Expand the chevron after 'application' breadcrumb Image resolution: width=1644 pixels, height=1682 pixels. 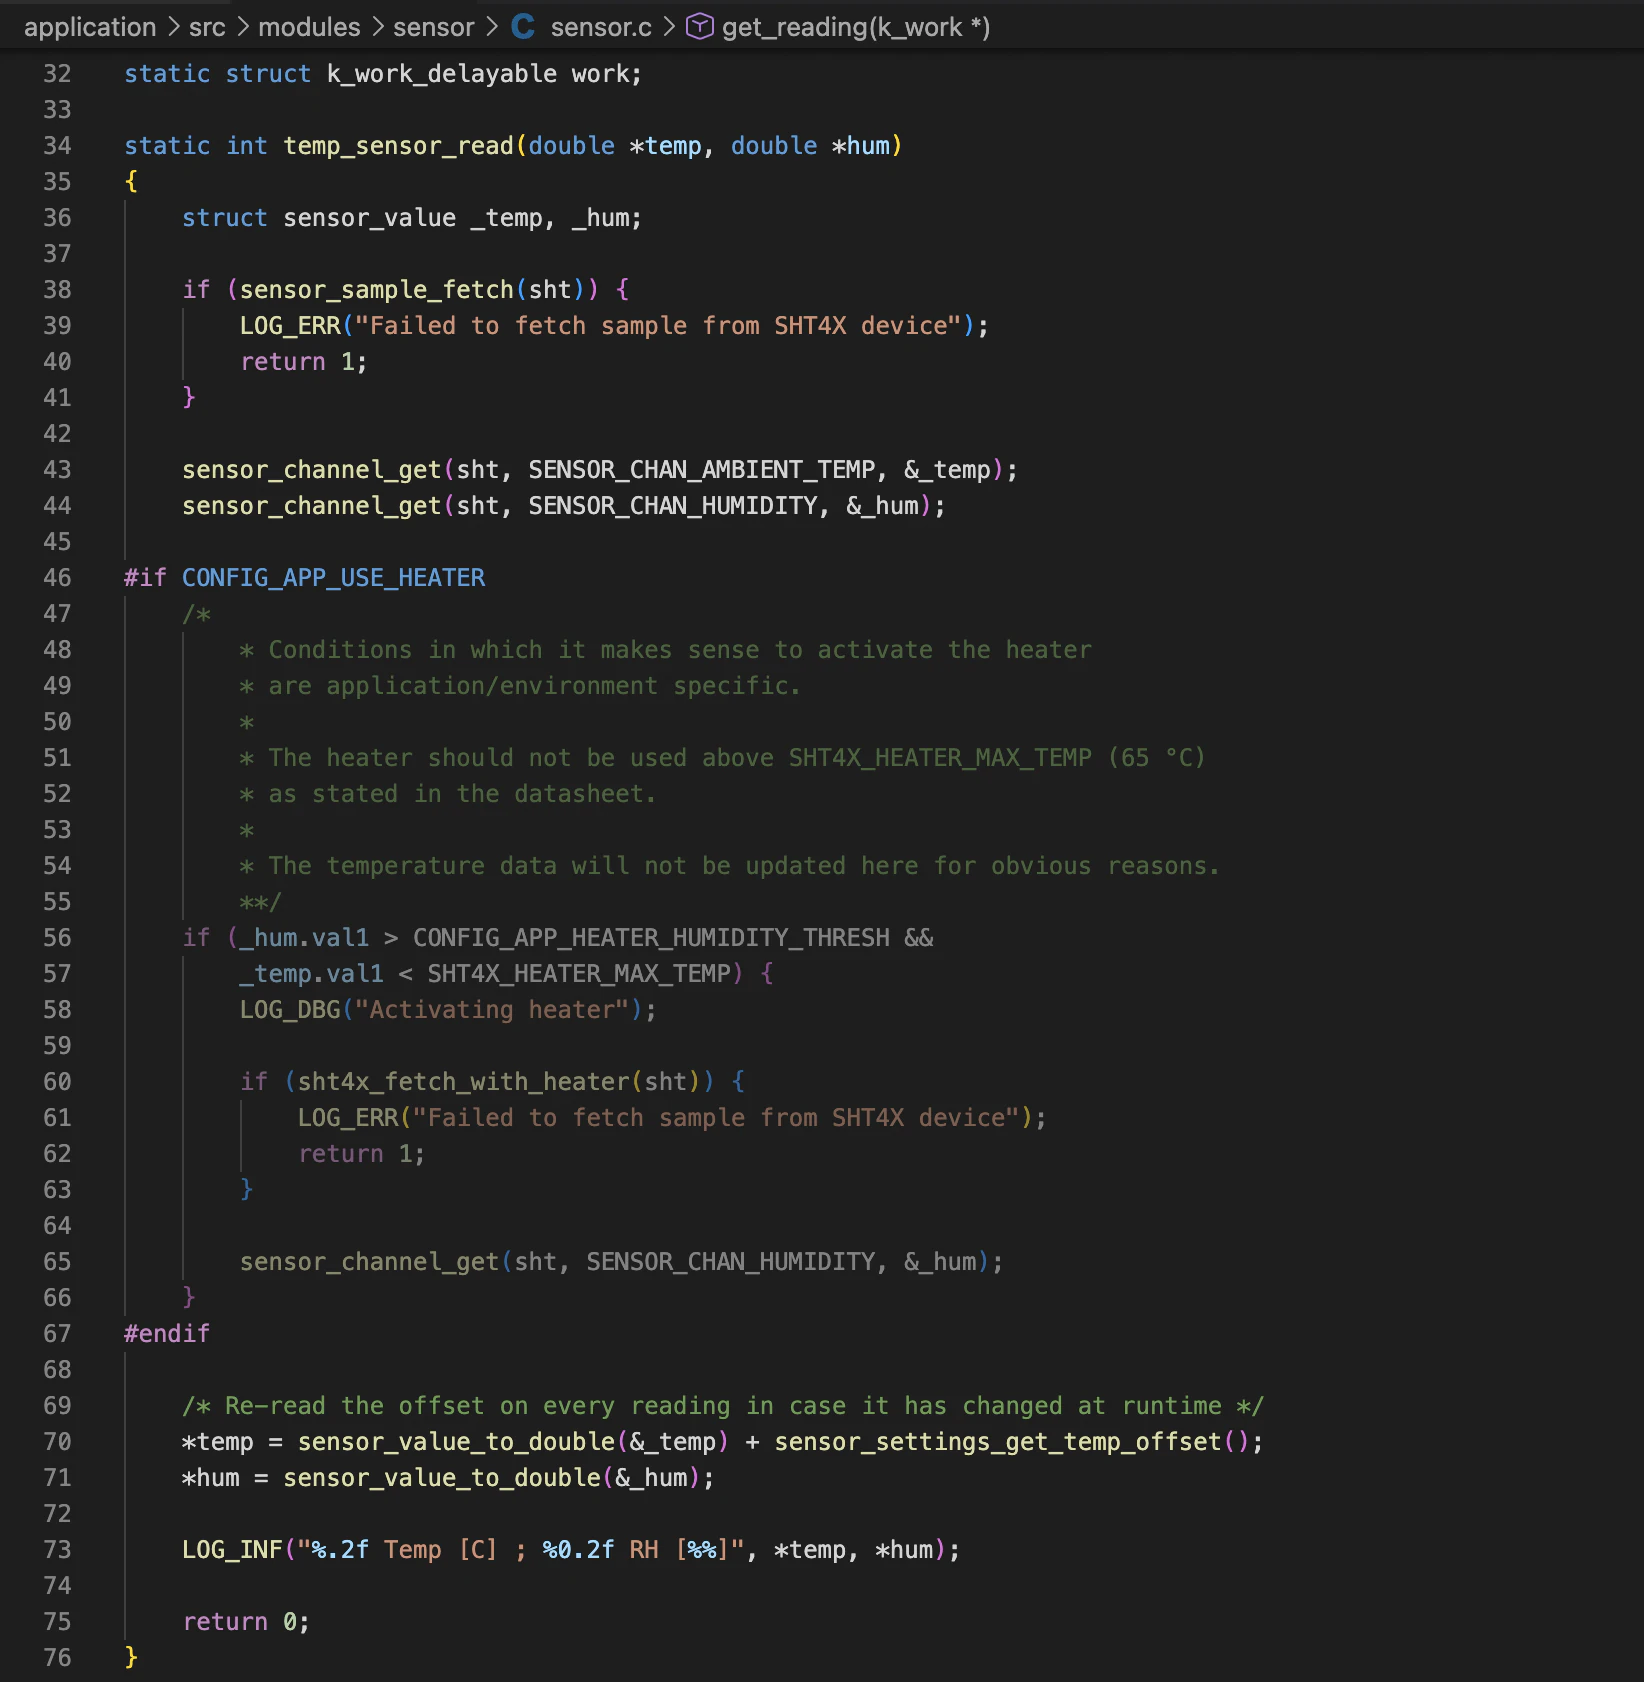tap(173, 27)
